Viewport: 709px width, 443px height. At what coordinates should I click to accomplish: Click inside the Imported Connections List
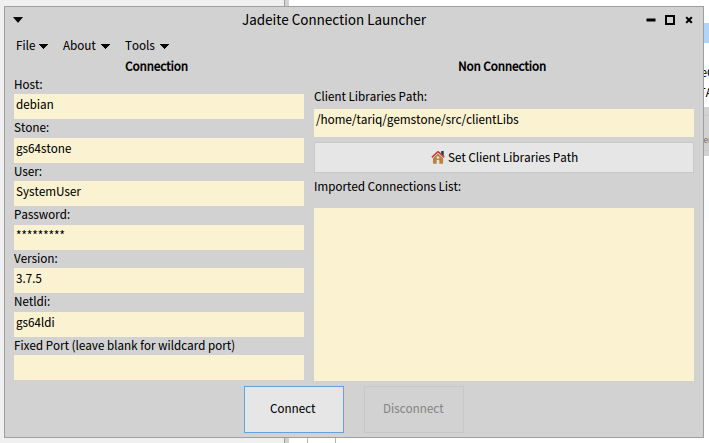pos(503,293)
